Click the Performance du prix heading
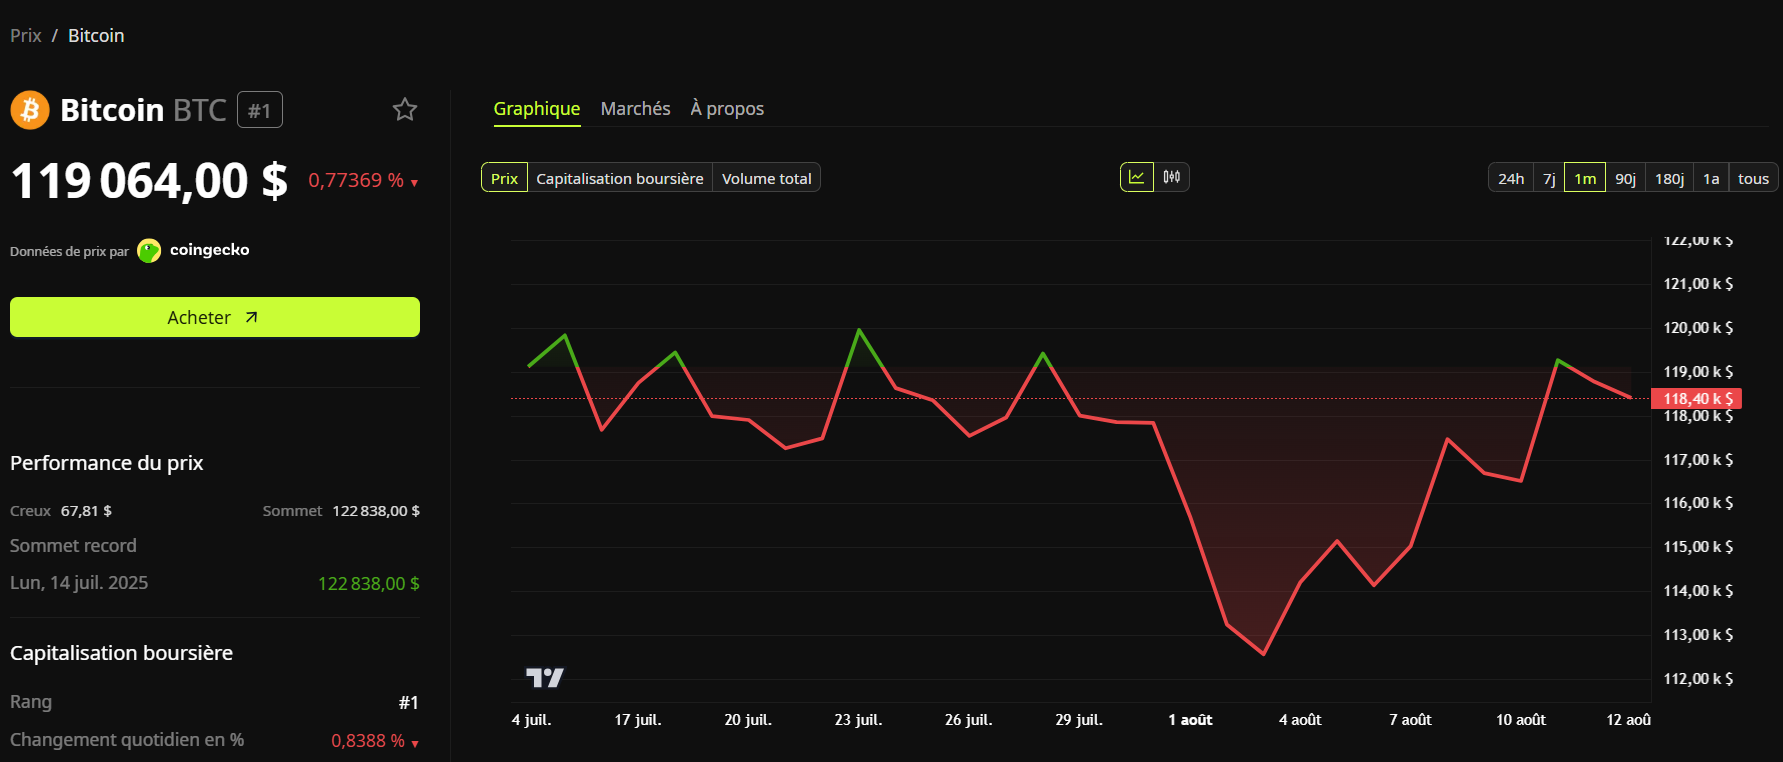 pyautogui.click(x=107, y=462)
